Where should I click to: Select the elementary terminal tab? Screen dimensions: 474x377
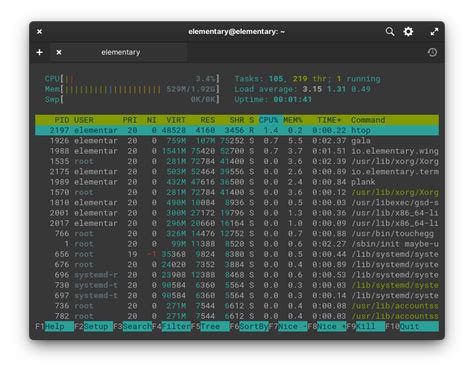[119, 52]
